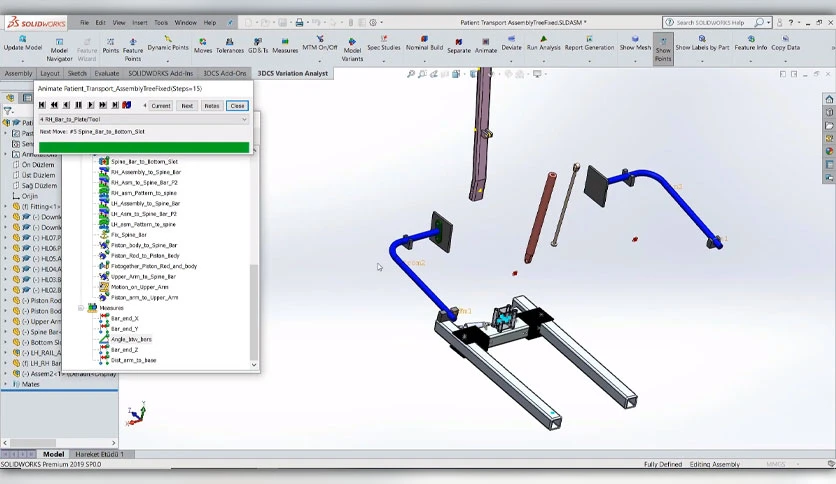Click the Separate command

click(459, 46)
